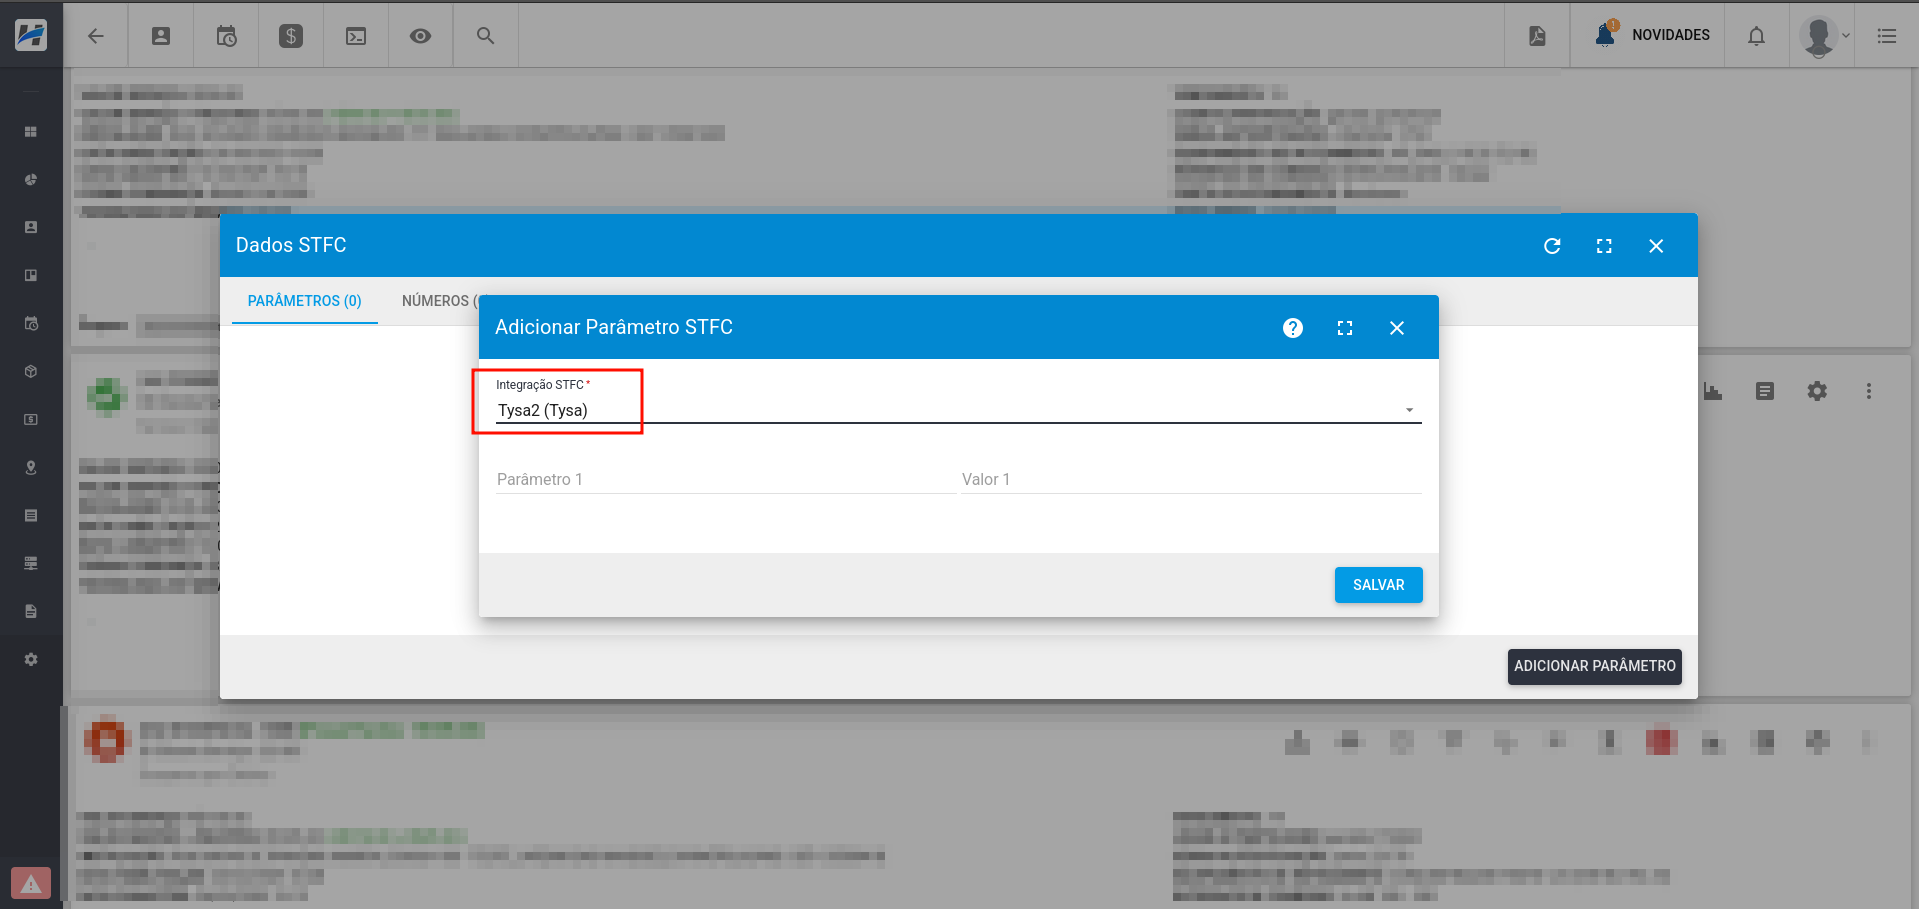This screenshot has height=909, width=1919.
Task: Click the Valor 1 input field
Action: click(1190, 479)
